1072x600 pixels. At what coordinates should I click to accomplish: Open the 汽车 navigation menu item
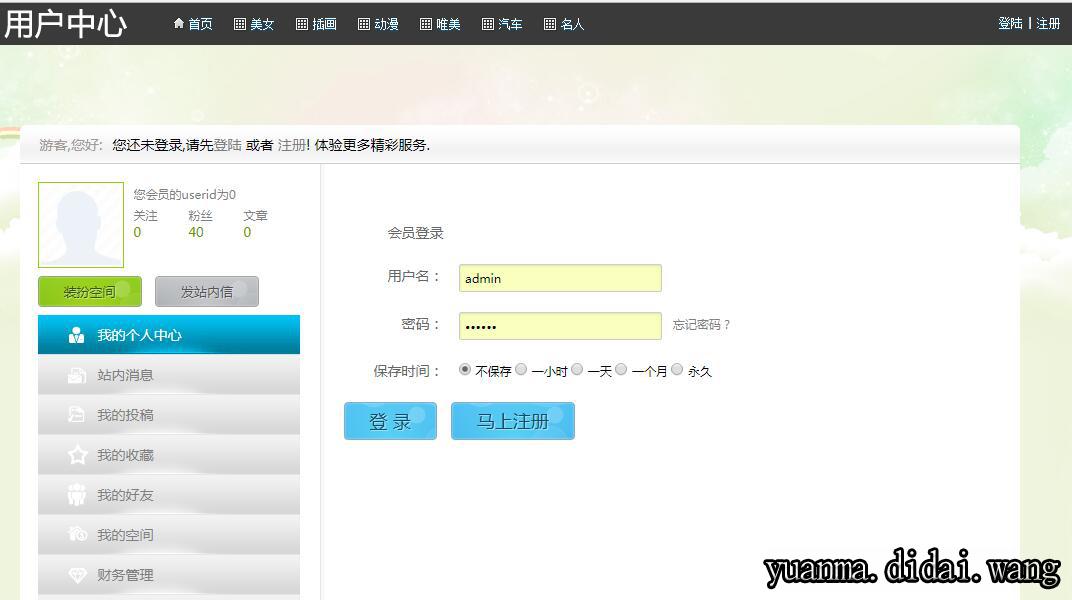(502, 24)
